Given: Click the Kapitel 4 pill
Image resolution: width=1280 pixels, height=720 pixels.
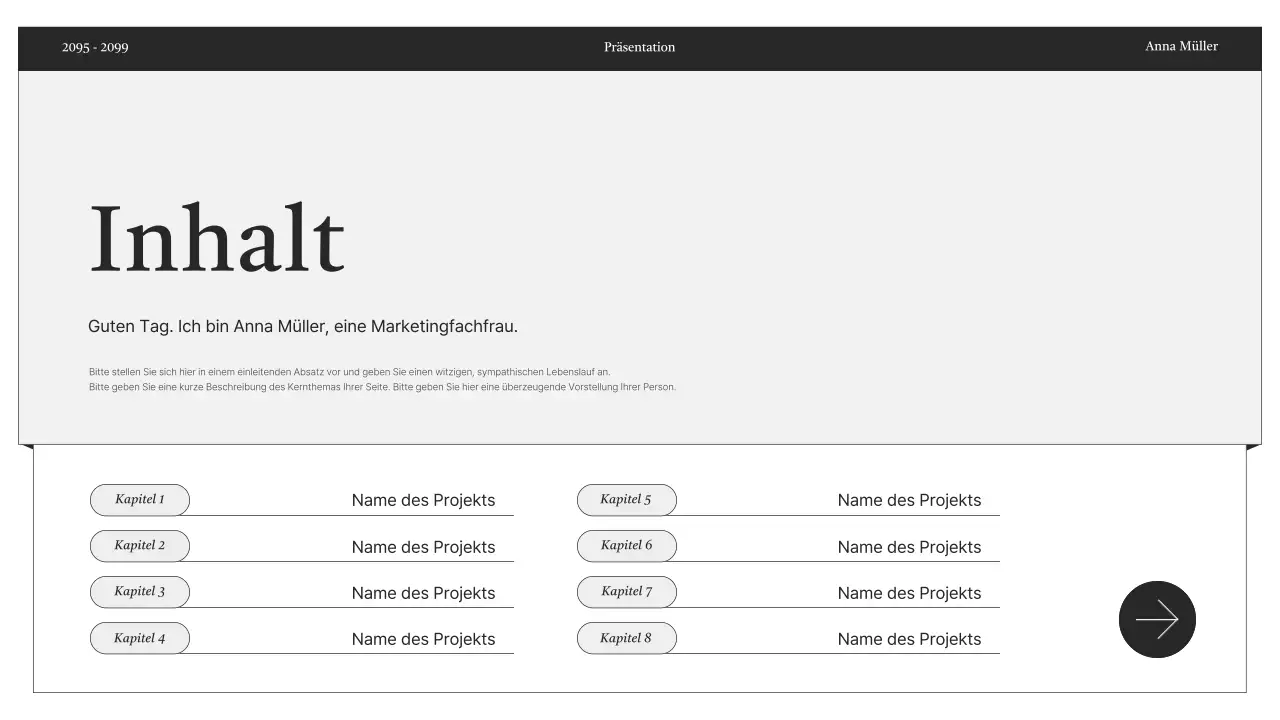Looking at the screenshot, I should pos(140,638).
